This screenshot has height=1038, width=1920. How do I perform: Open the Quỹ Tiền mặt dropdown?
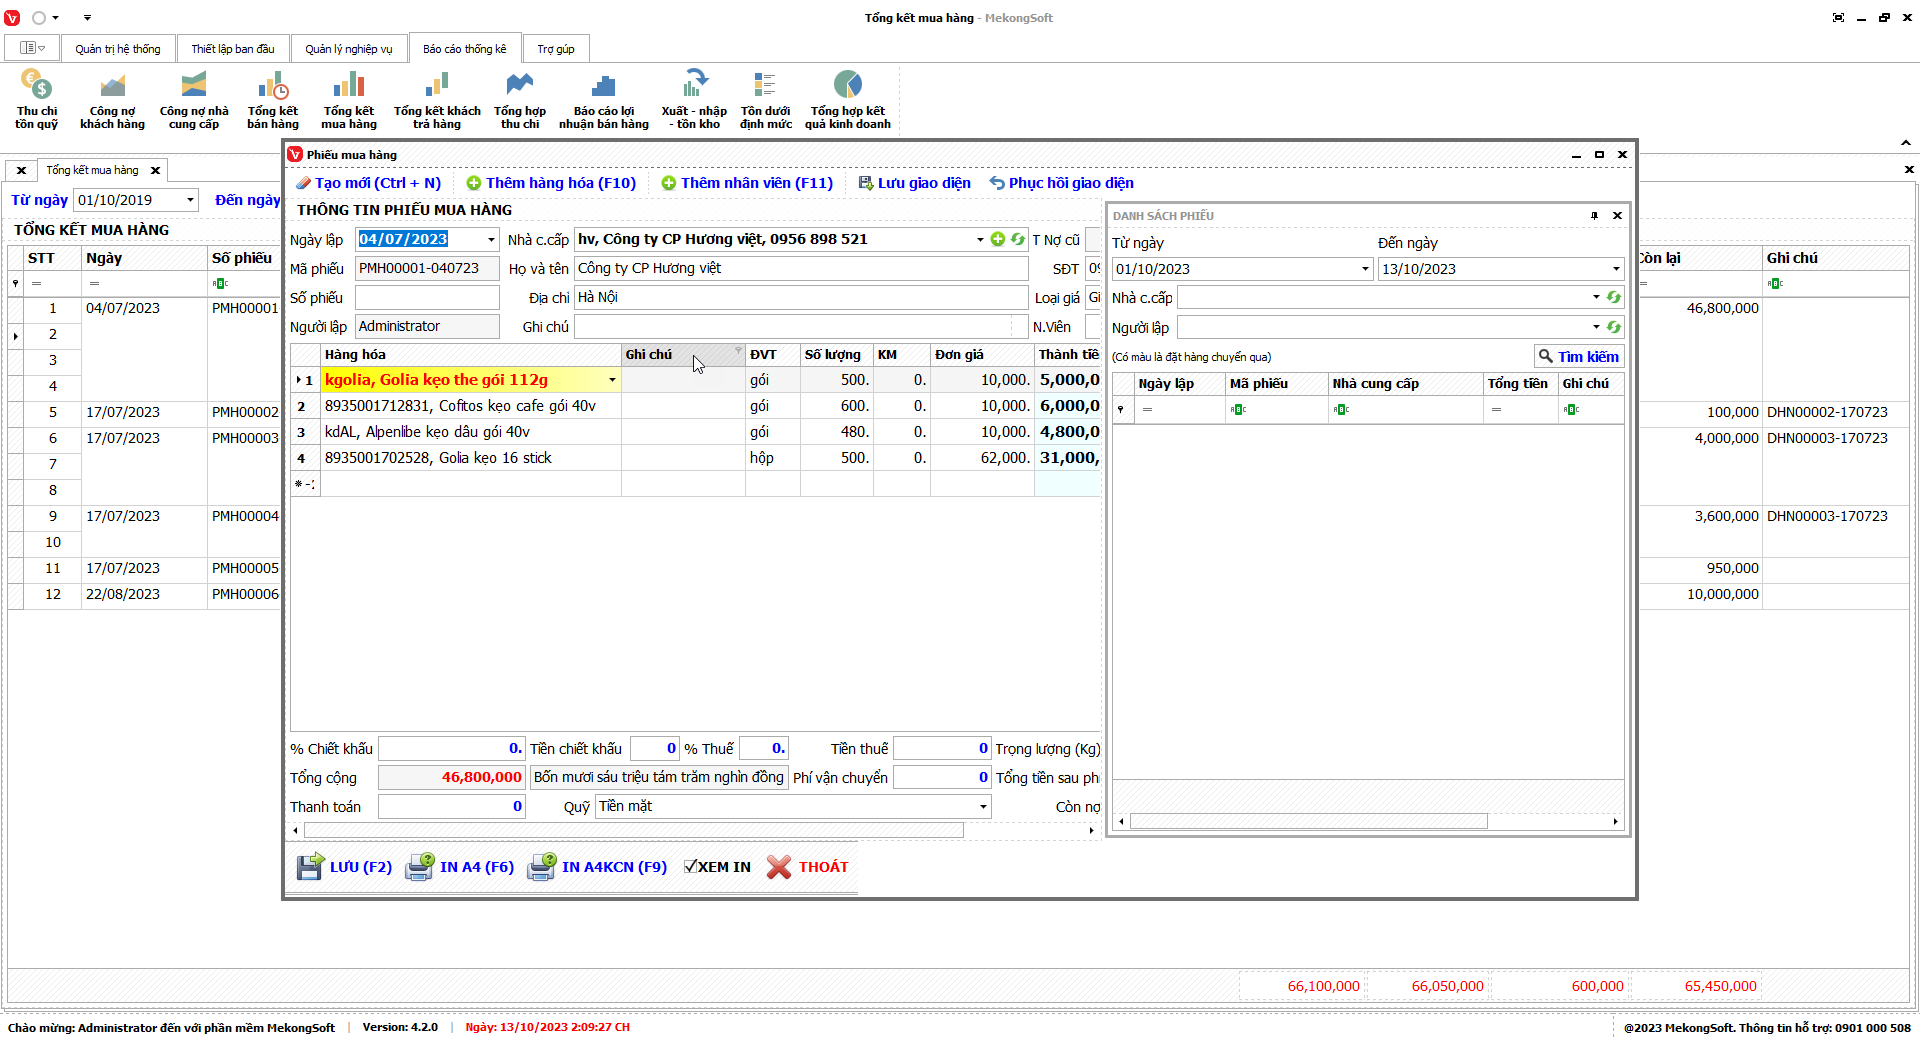coord(982,807)
